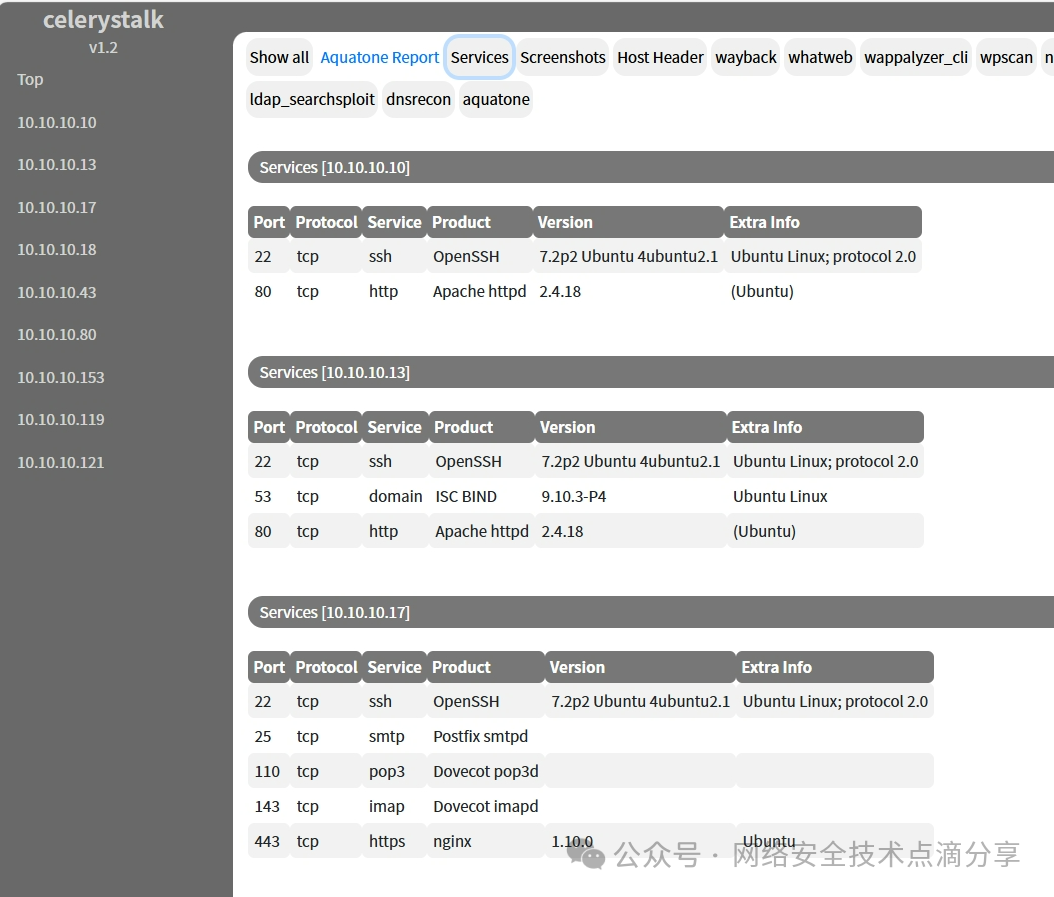Click Protocol column header in 10.10.10.13 table
Screen dimensions: 1054x897
[x=326, y=428]
